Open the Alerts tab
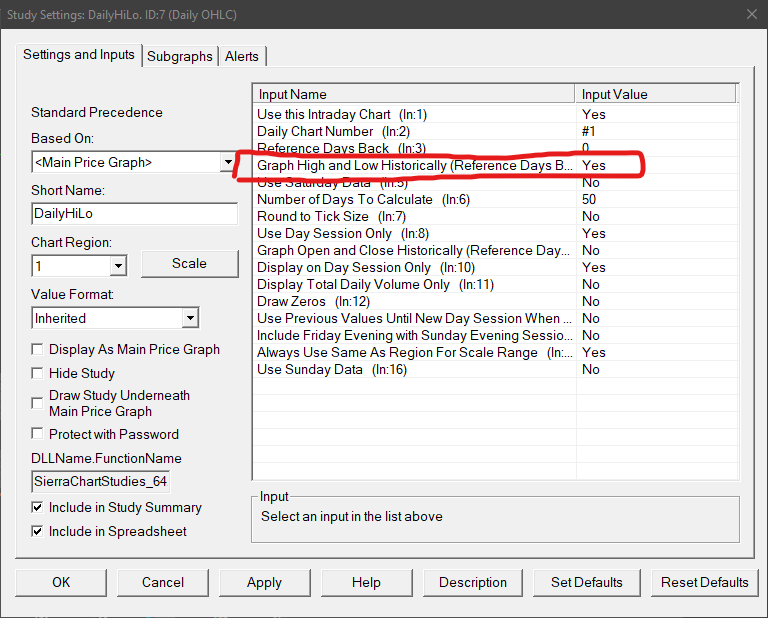The width and height of the screenshot is (768, 618). 241,56
